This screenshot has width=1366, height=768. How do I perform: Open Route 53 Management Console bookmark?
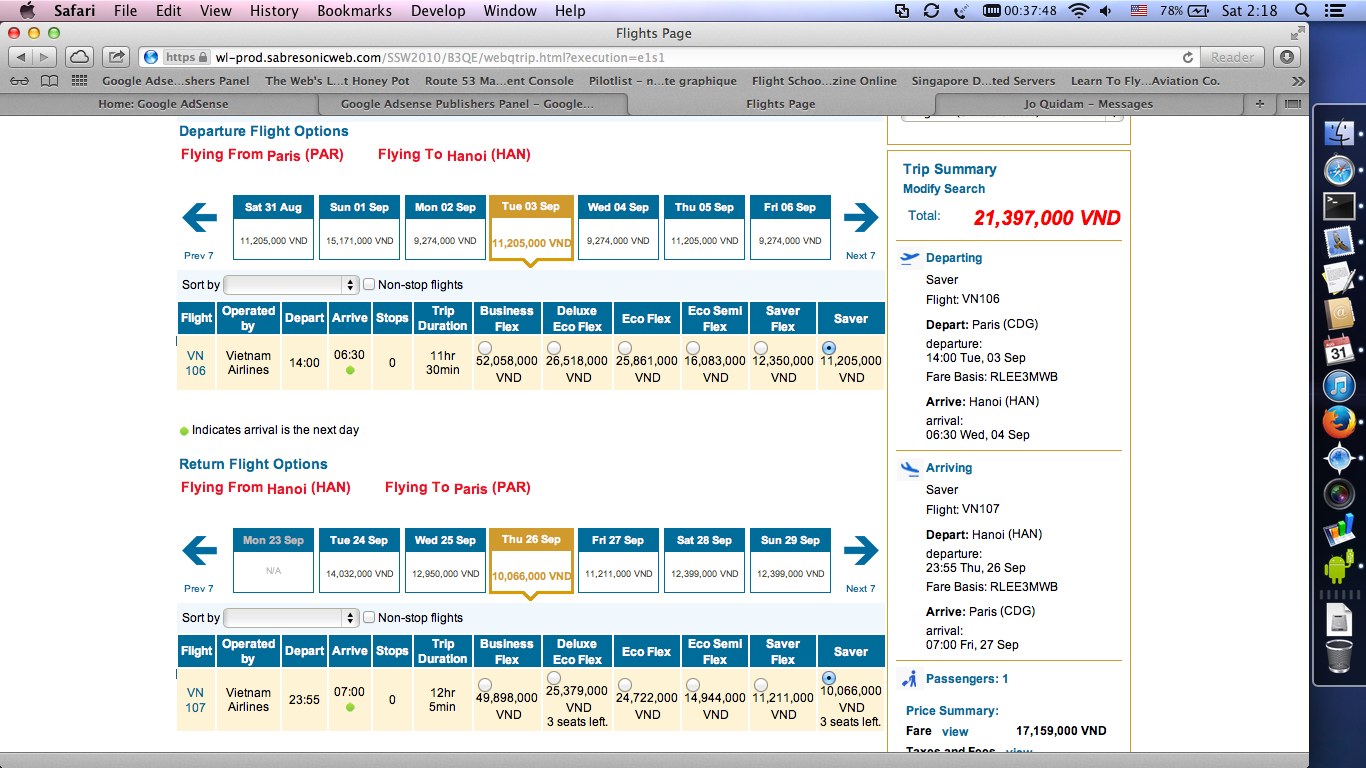pos(499,81)
